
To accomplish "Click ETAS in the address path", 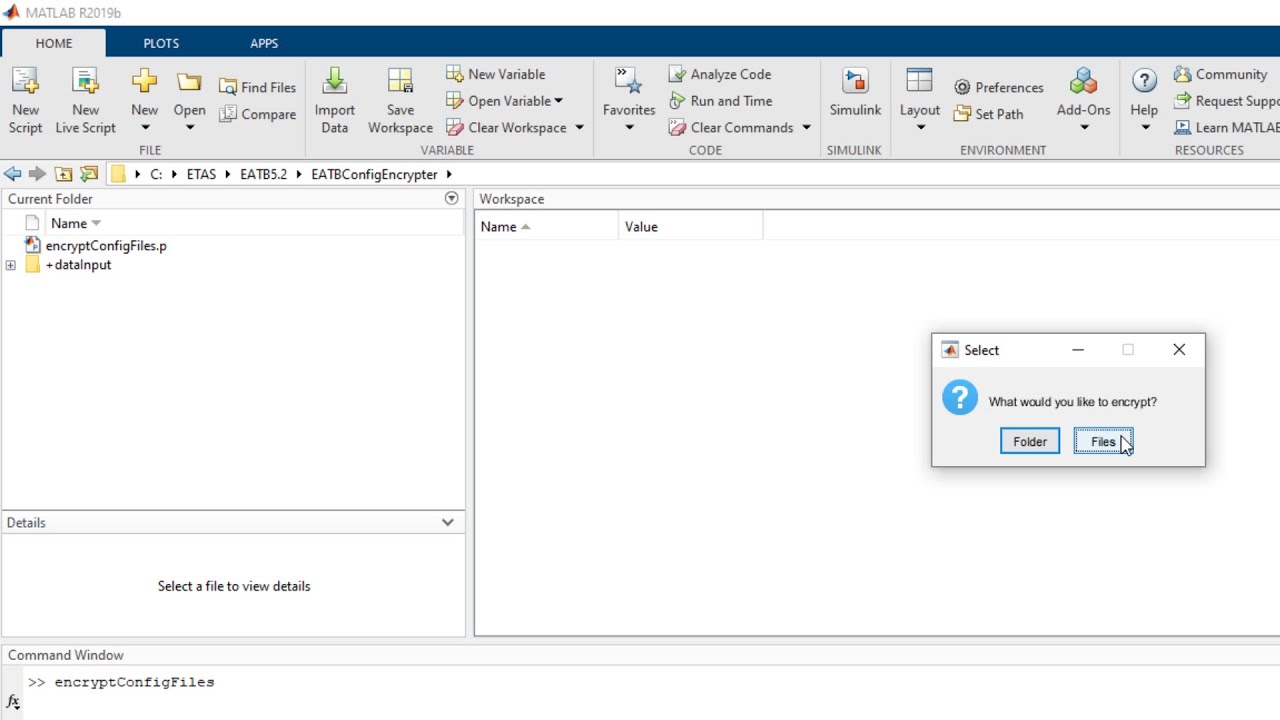I will click(x=201, y=174).
